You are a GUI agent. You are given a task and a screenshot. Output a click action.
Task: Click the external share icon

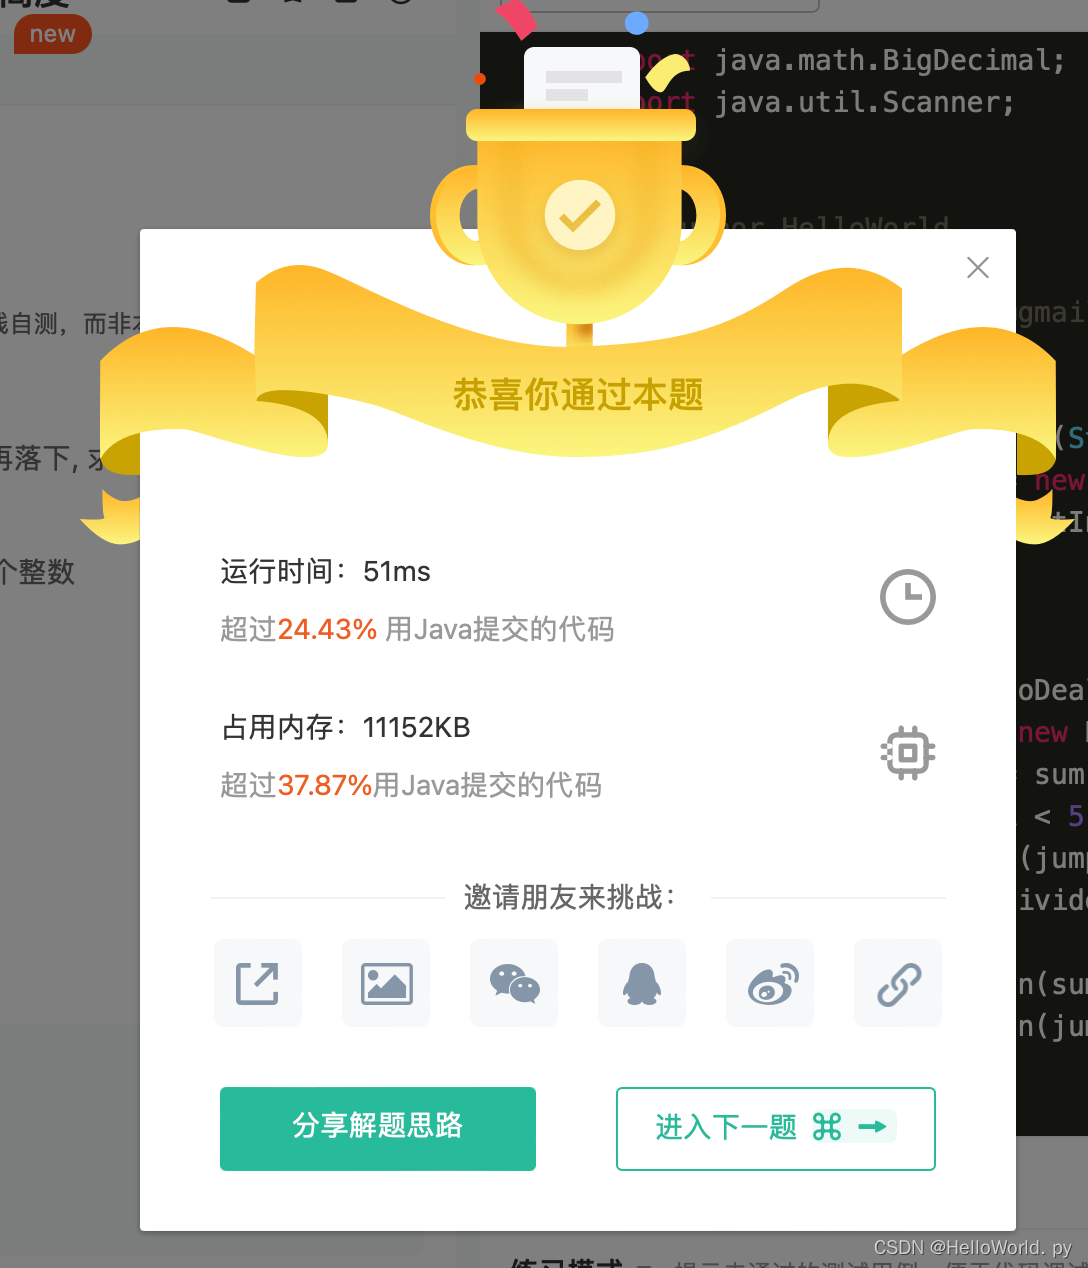(x=258, y=983)
